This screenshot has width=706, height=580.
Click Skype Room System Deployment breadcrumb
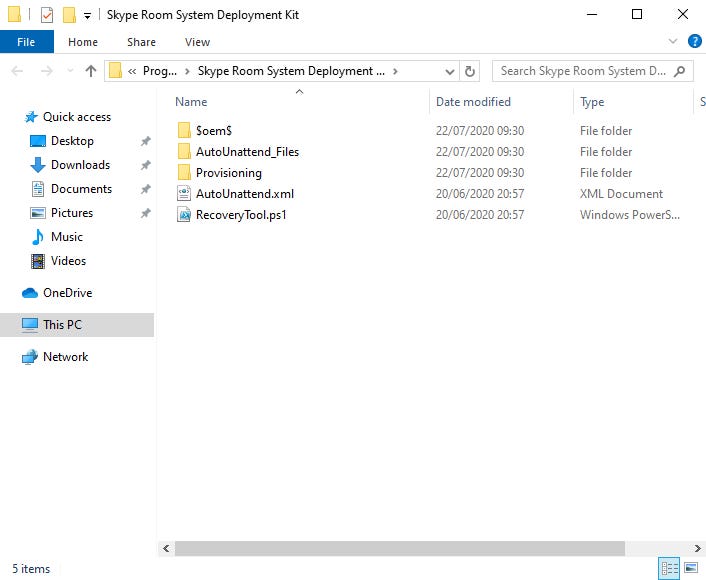tap(291, 71)
